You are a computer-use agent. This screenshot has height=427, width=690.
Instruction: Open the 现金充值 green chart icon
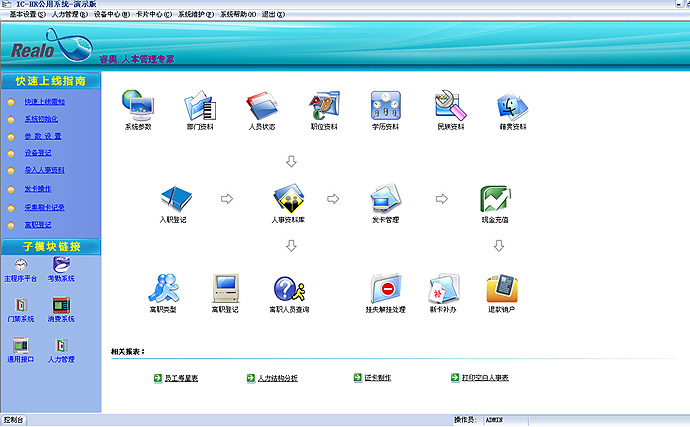[495, 199]
